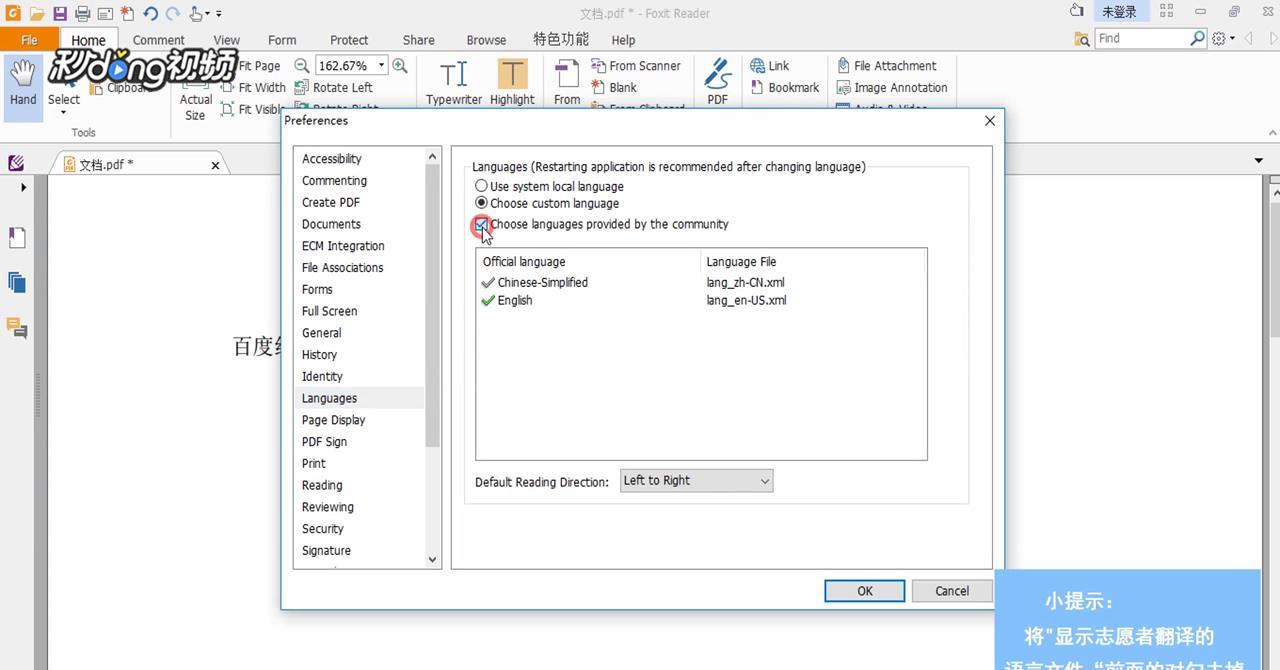Switch to the Comment ribbon tab

tap(158, 40)
